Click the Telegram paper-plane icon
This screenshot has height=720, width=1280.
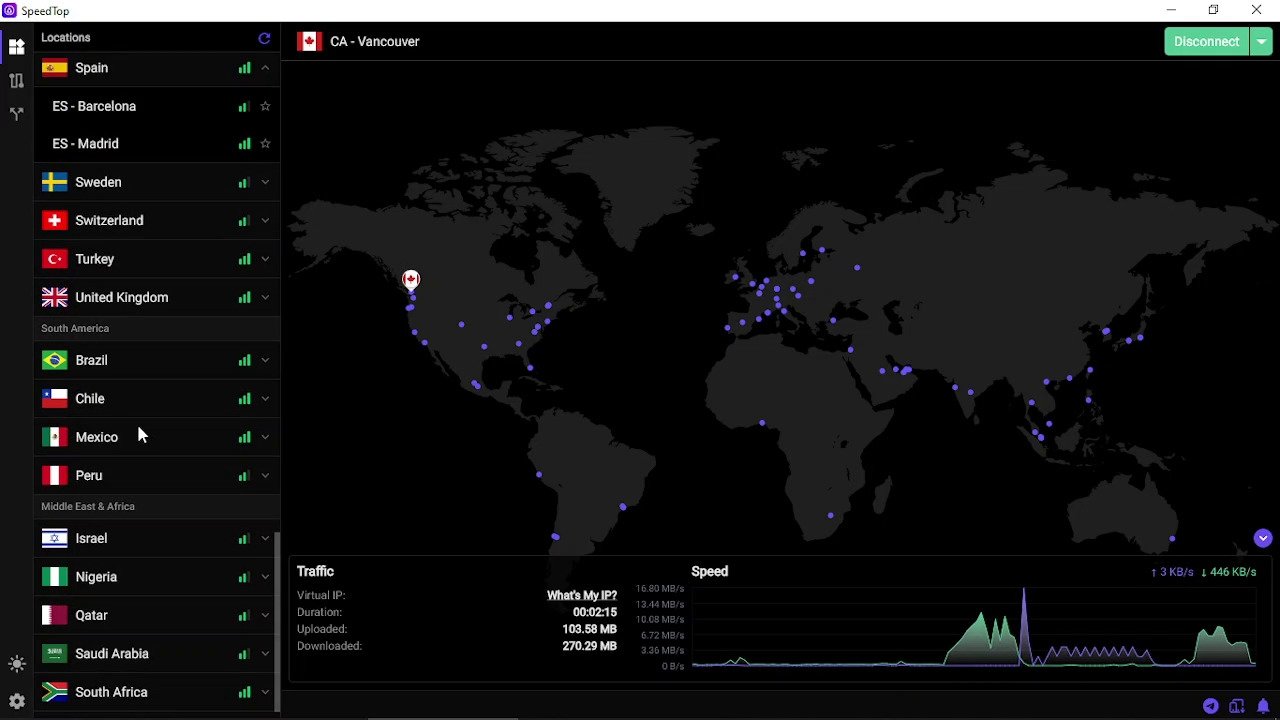(1210, 706)
